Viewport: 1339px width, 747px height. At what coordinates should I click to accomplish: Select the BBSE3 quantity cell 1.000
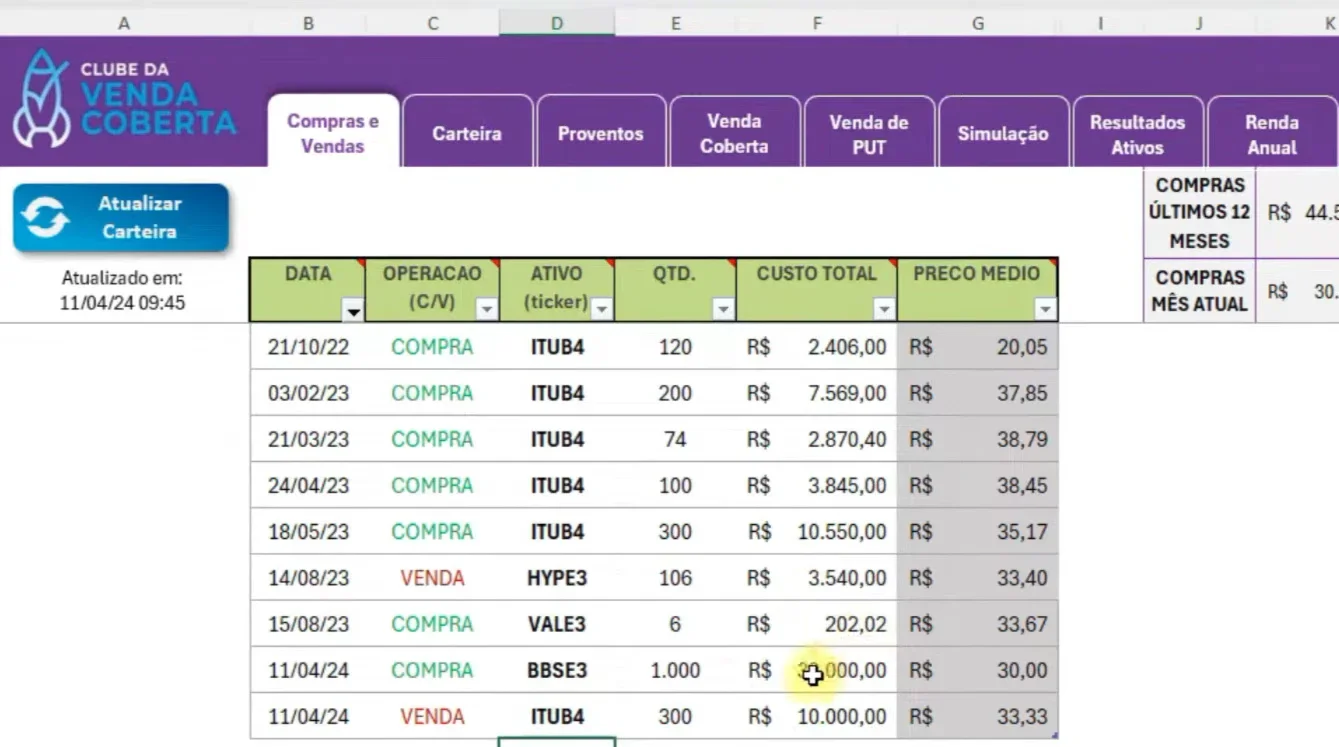[x=675, y=670]
